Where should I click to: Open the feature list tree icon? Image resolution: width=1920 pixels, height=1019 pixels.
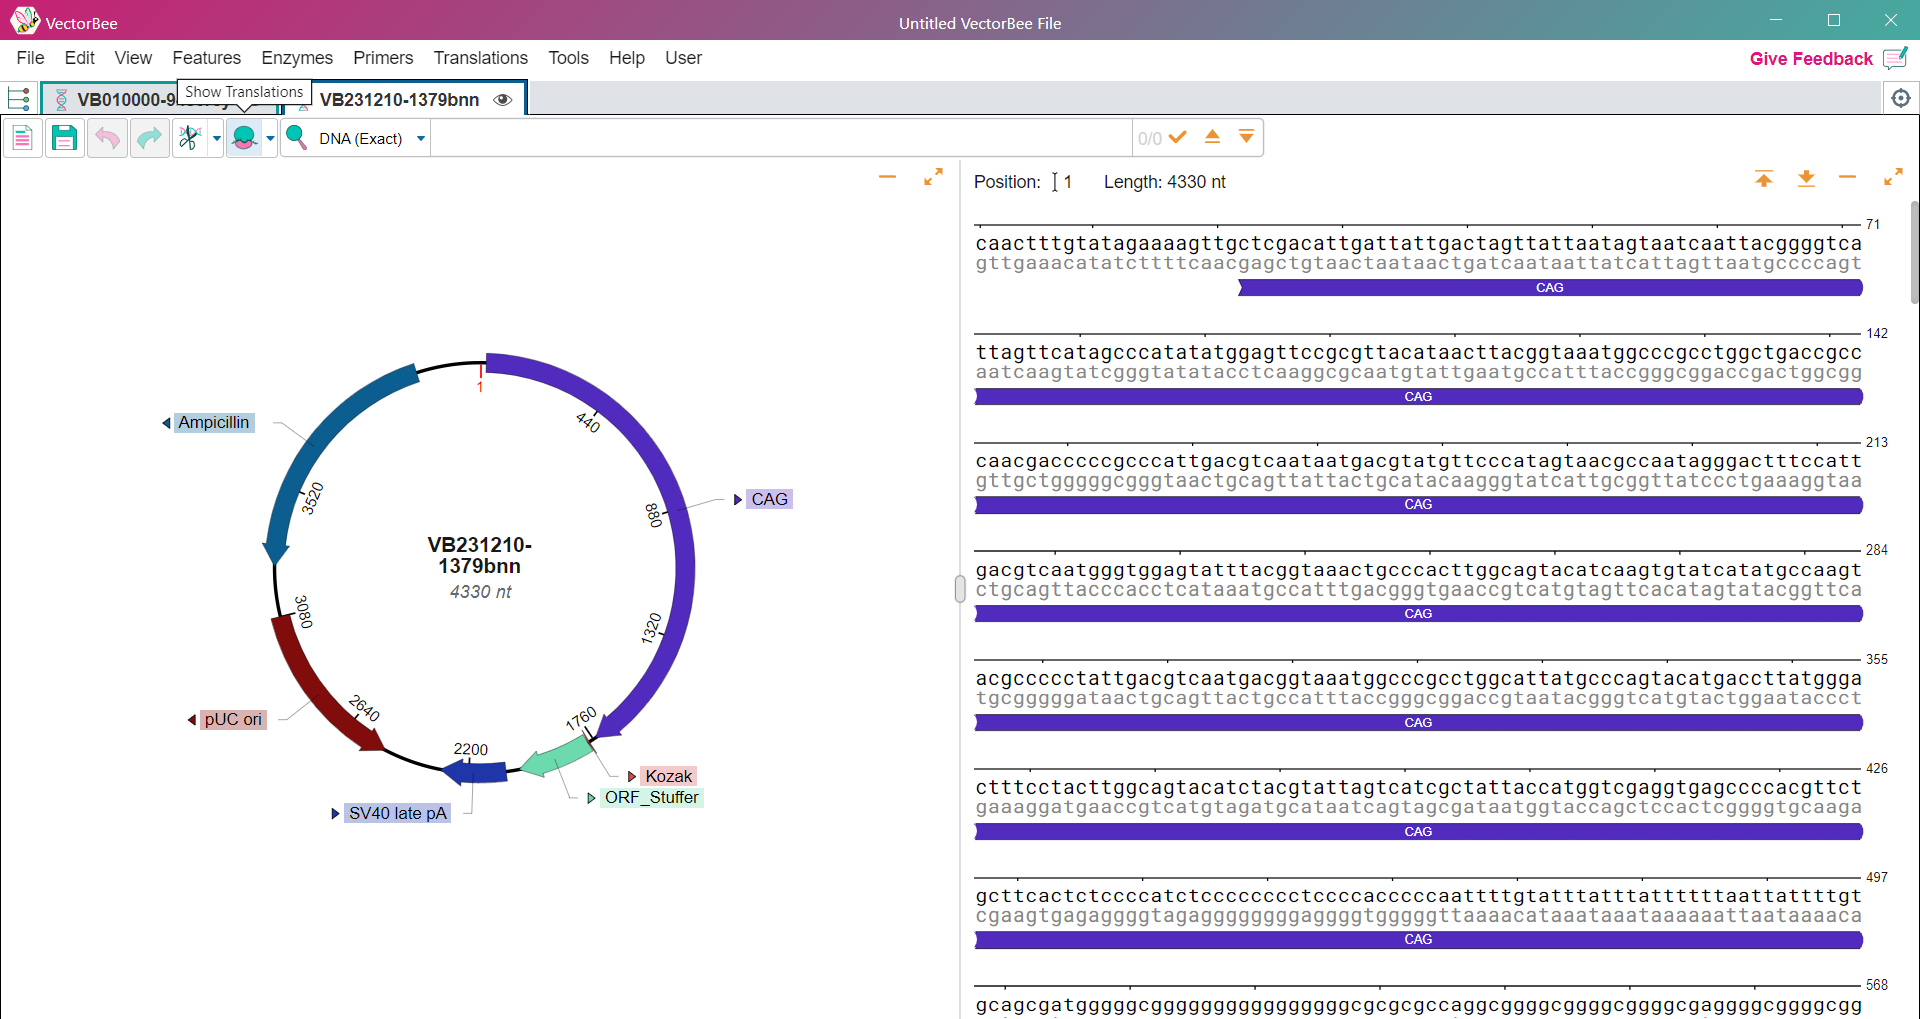pyautogui.click(x=19, y=98)
